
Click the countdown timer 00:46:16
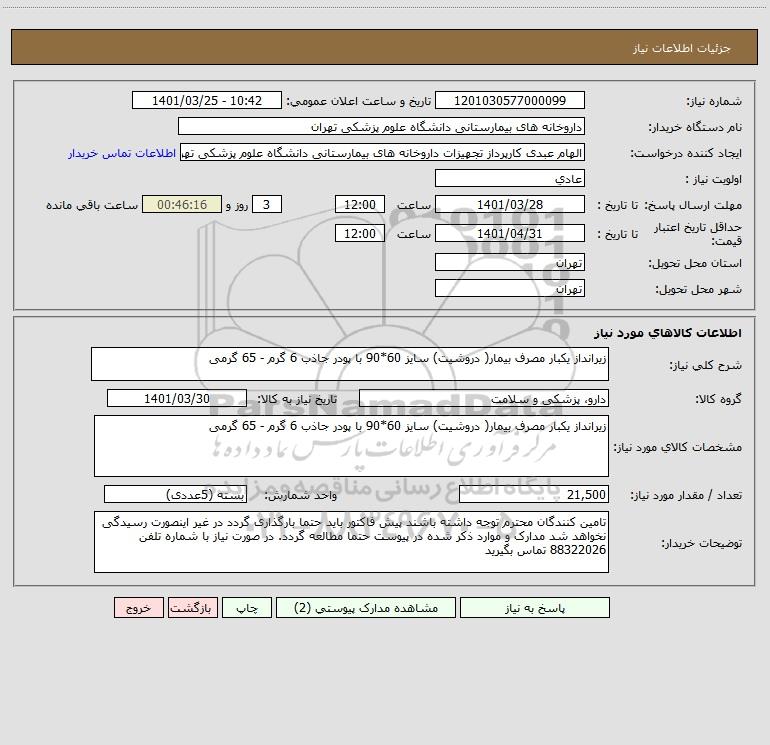(182, 204)
